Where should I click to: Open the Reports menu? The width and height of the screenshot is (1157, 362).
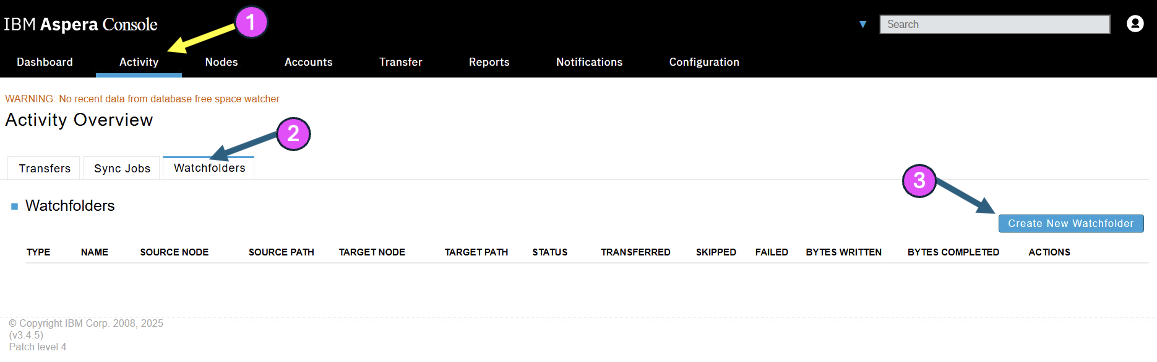(489, 62)
